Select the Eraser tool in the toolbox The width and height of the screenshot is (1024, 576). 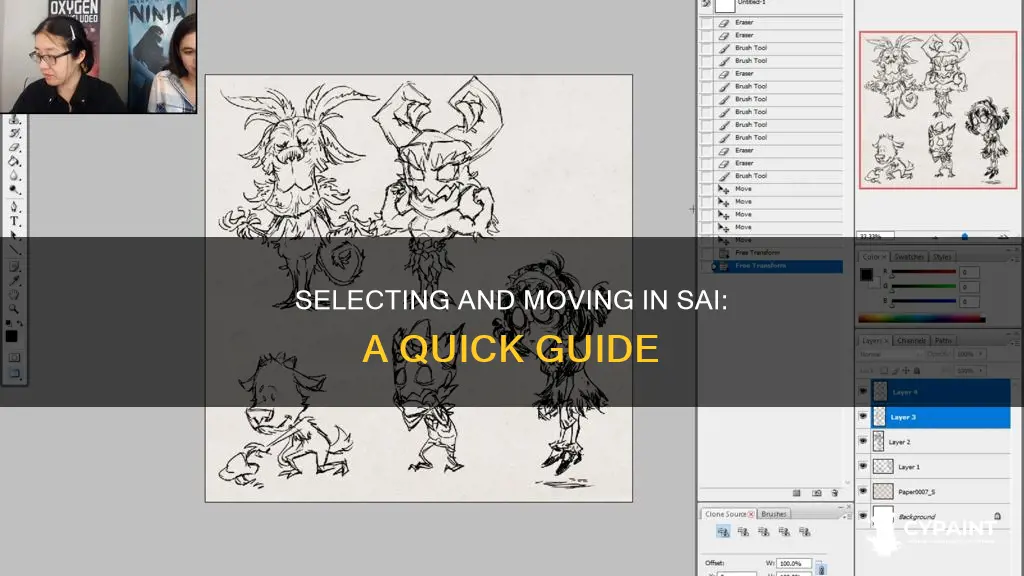pyautogui.click(x=15, y=148)
